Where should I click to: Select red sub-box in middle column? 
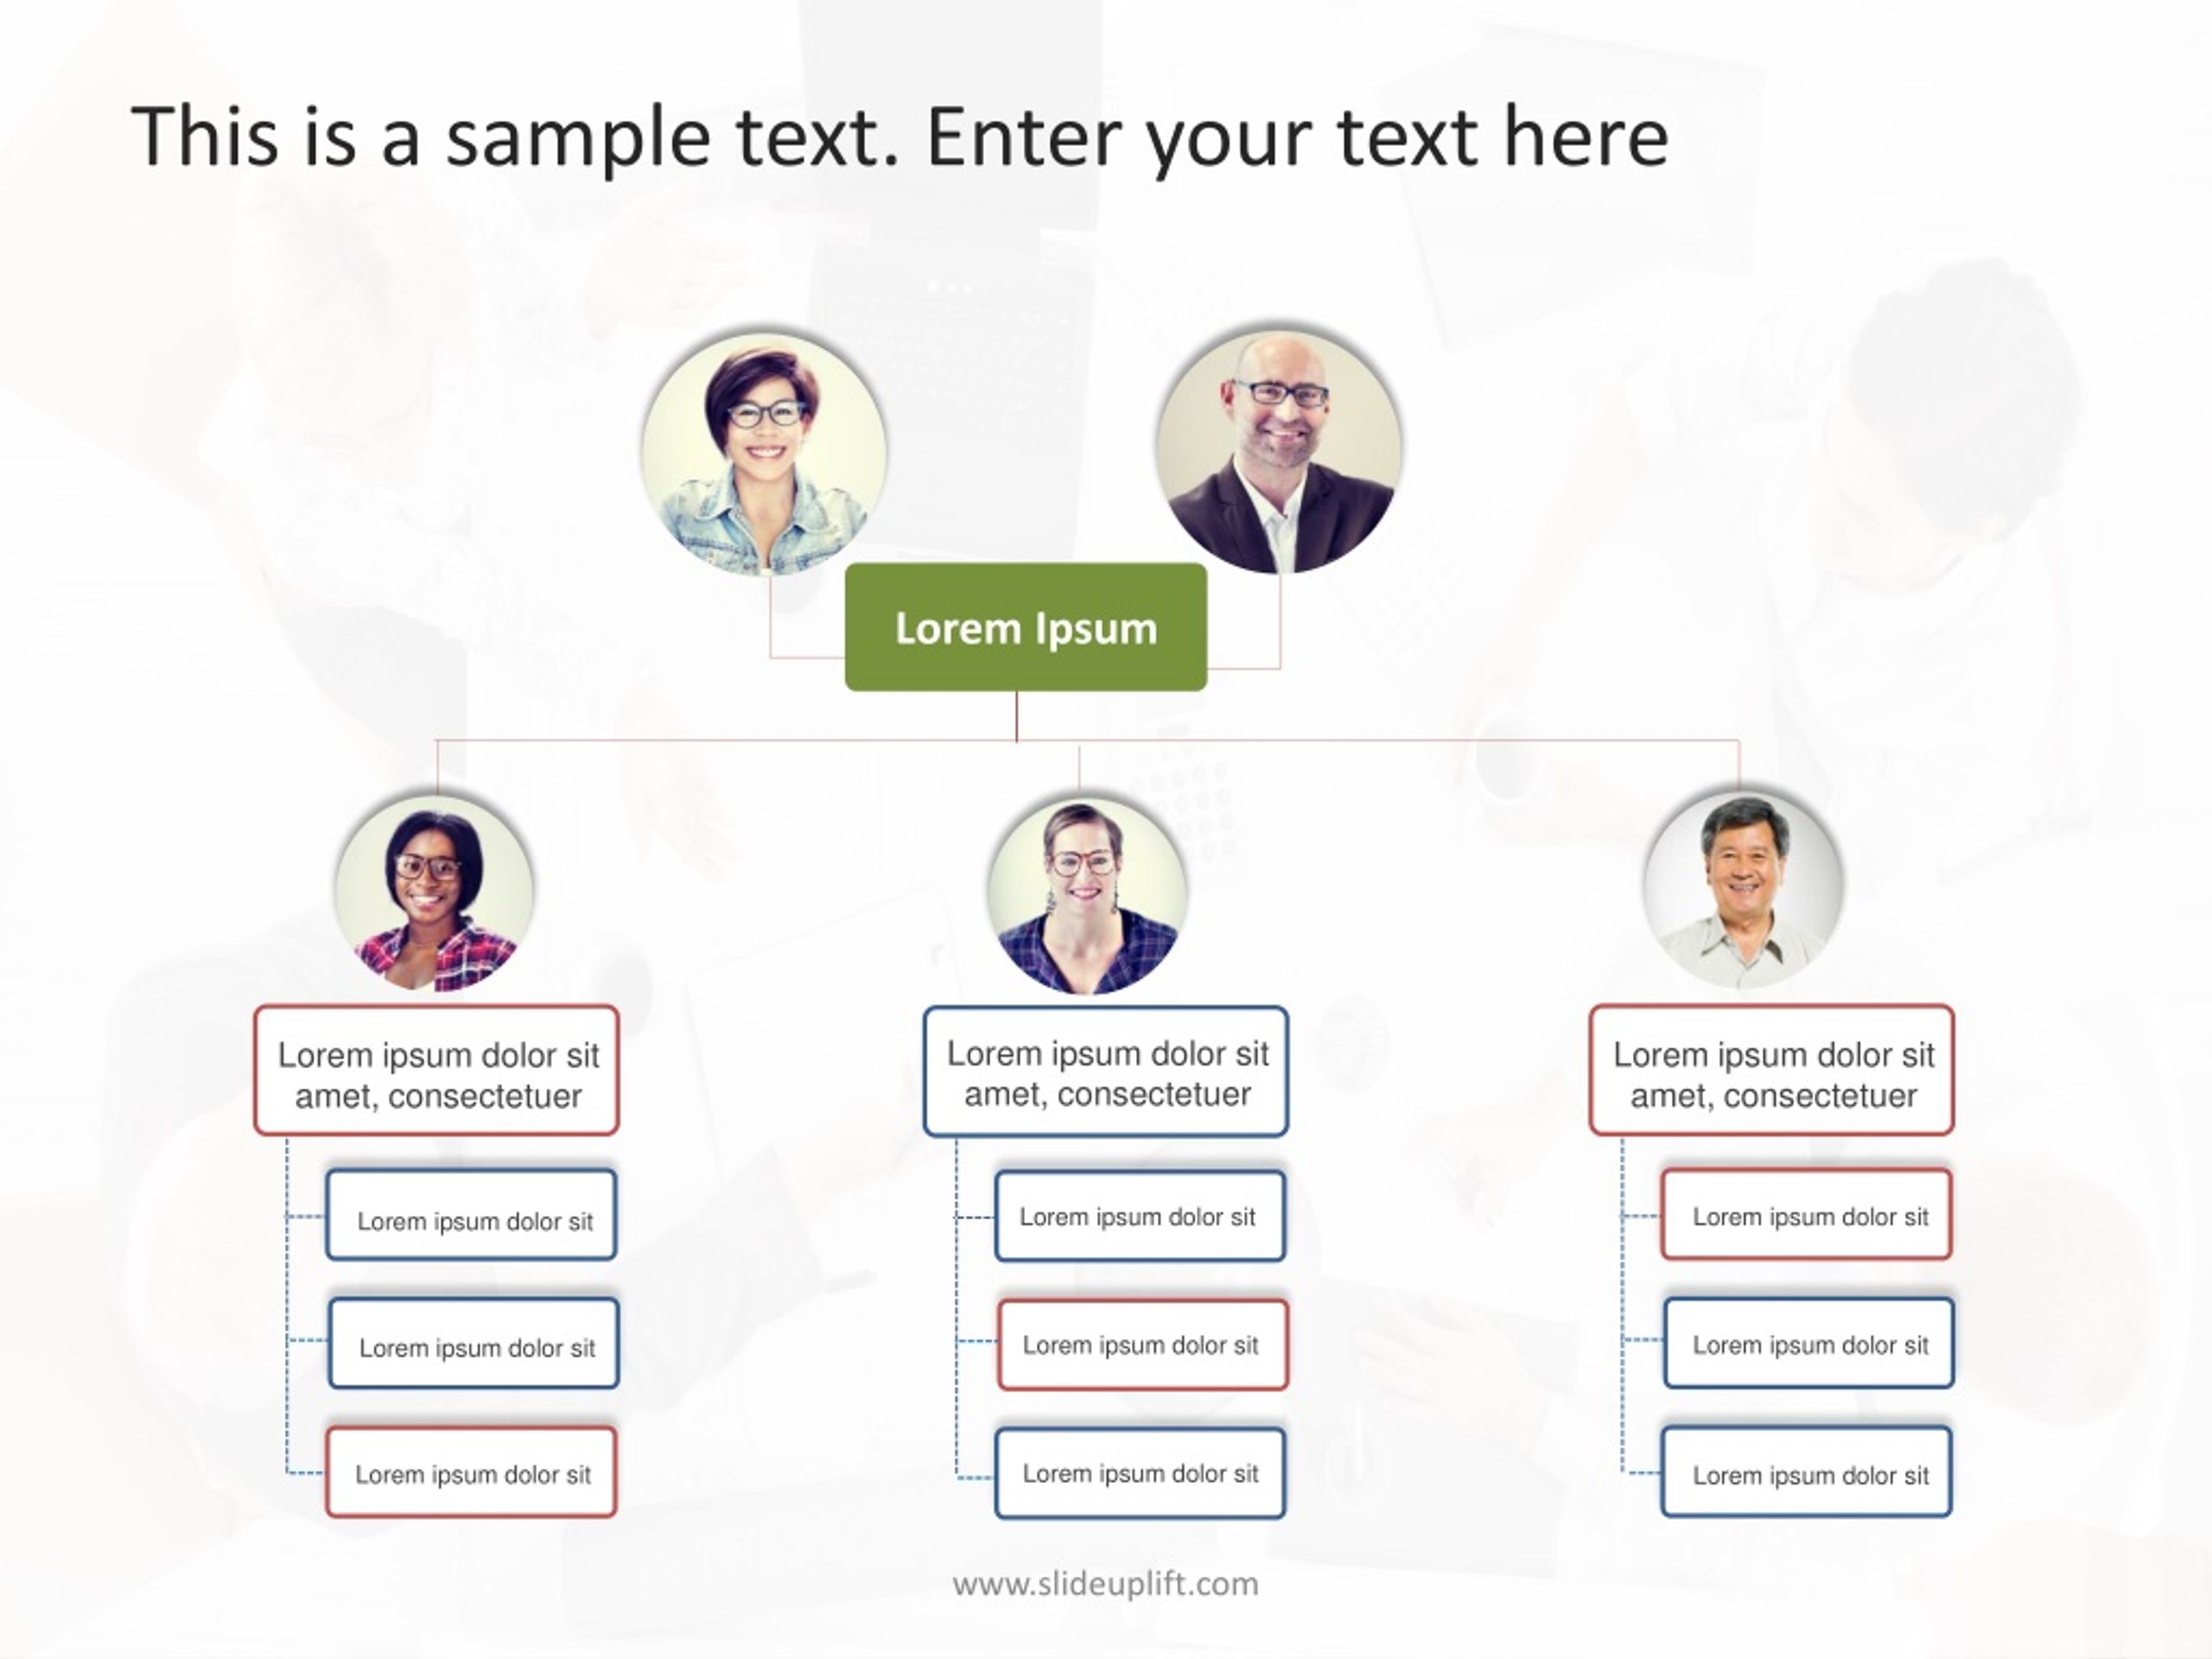[1143, 1345]
